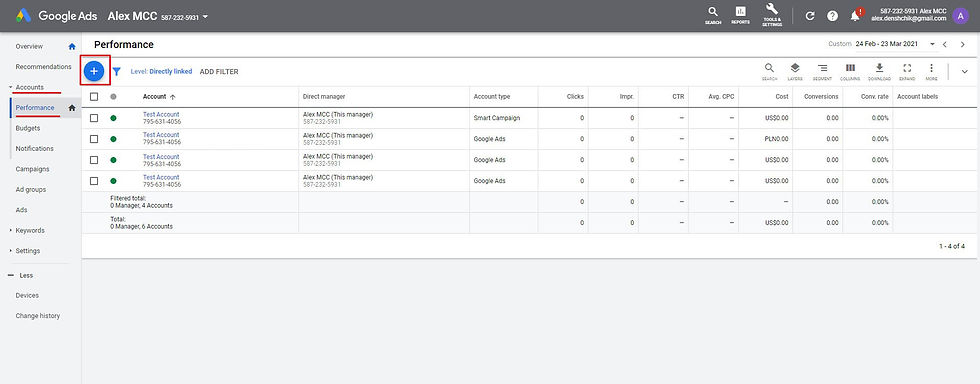Sort by the Clicks column header

pyautogui.click(x=575, y=97)
